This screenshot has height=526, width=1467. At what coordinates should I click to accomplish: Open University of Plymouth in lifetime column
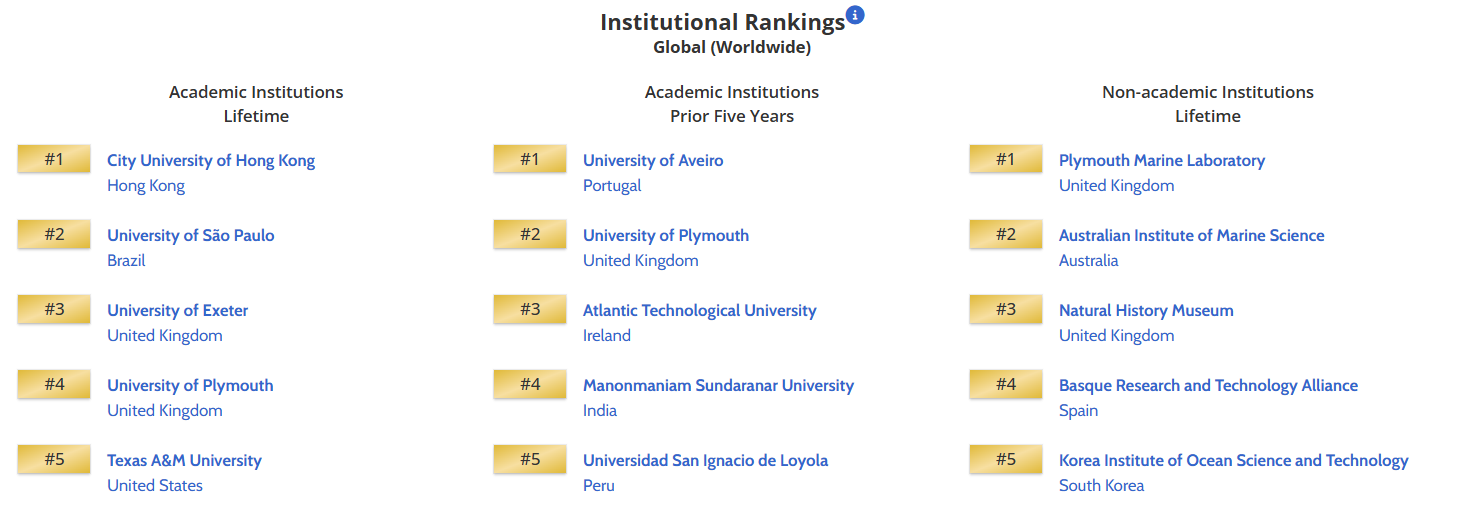[190, 385]
